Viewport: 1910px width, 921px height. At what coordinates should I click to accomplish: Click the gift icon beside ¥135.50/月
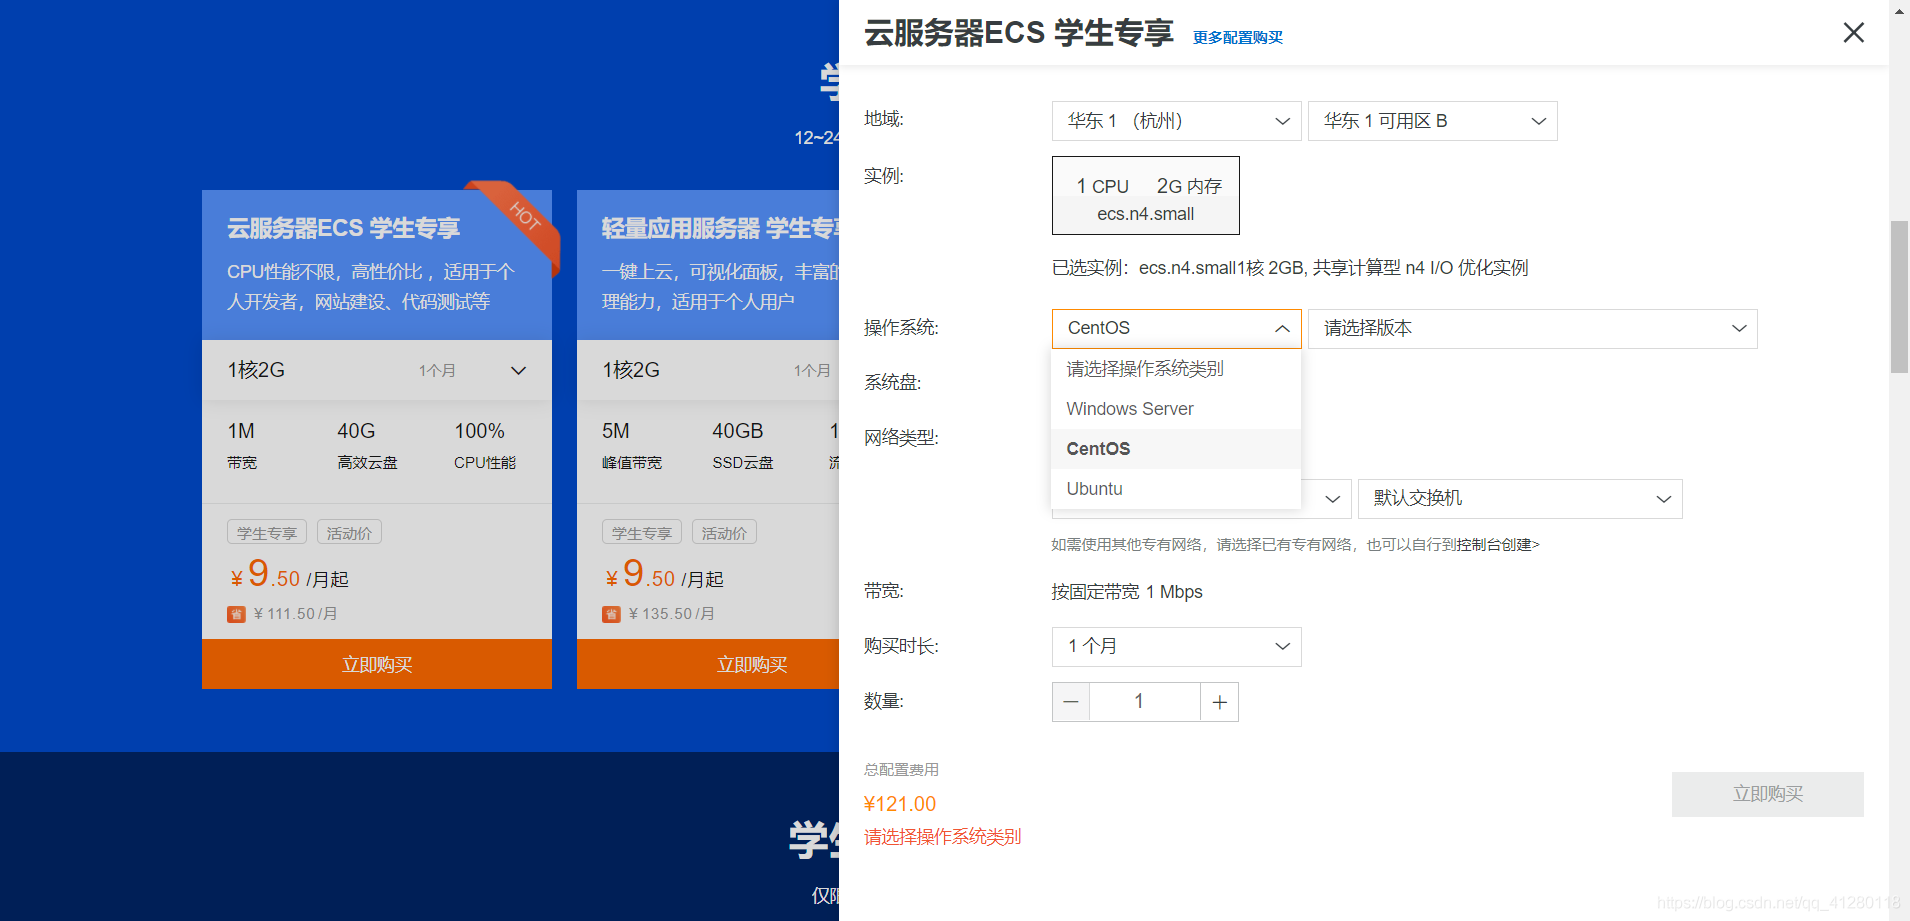pos(611,614)
